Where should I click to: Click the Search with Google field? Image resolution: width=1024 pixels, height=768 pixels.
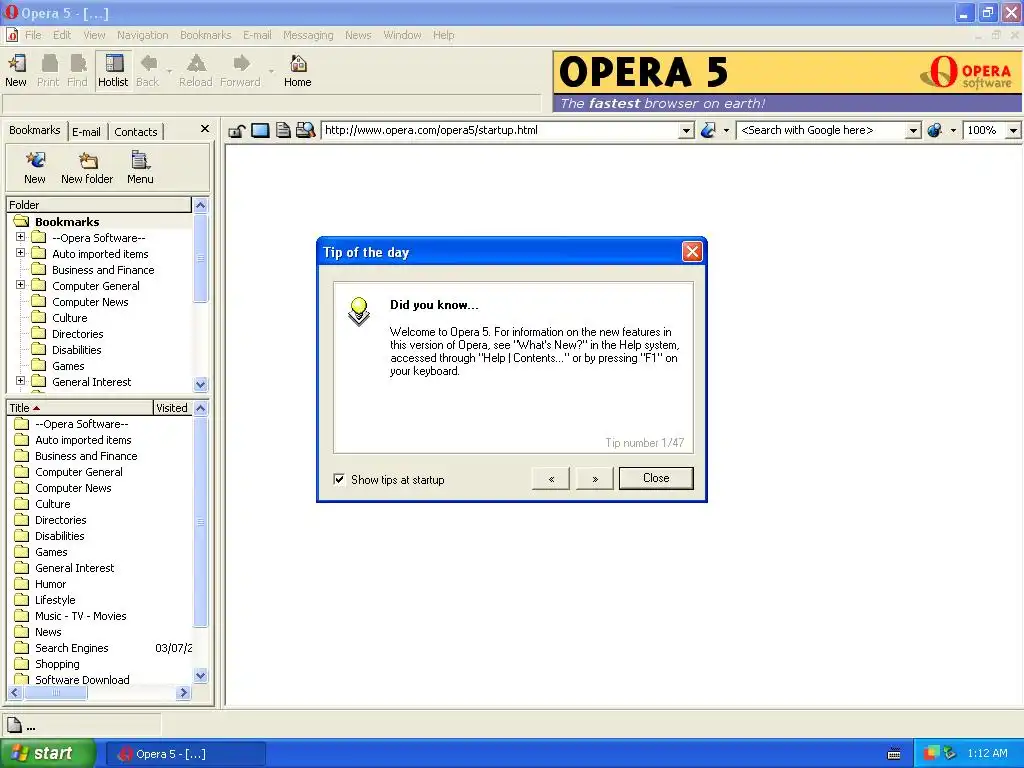822,131
